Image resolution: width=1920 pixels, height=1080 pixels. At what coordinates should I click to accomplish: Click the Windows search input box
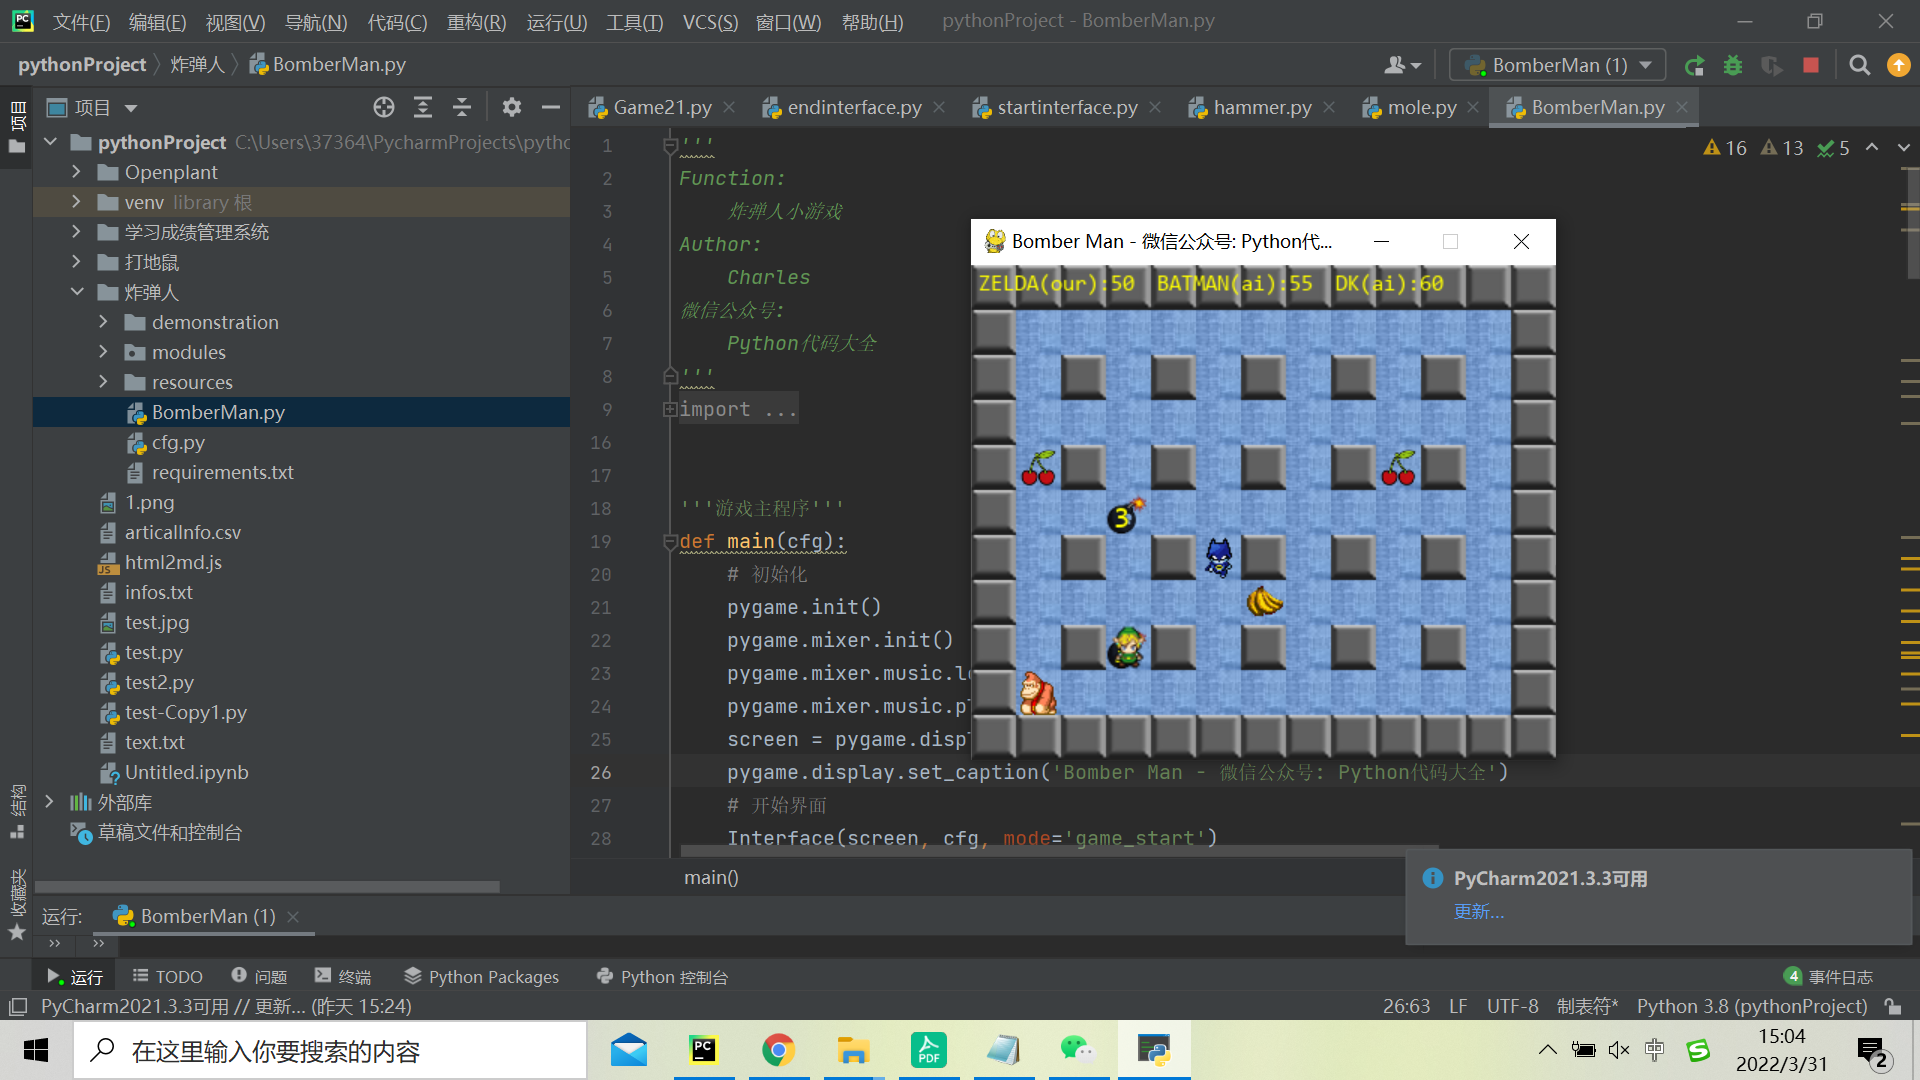tap(330, 1051)
